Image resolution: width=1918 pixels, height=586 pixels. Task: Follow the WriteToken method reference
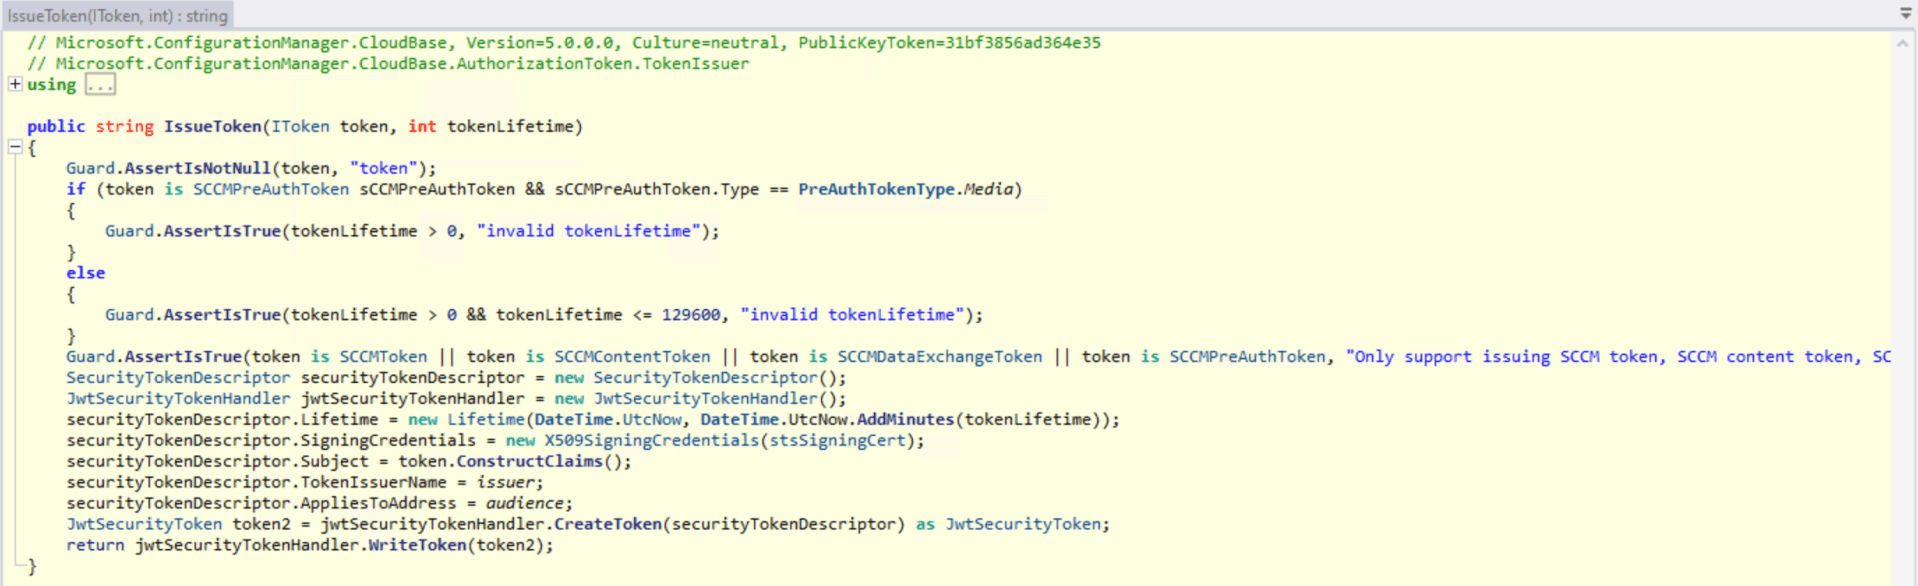pos(417,545)
